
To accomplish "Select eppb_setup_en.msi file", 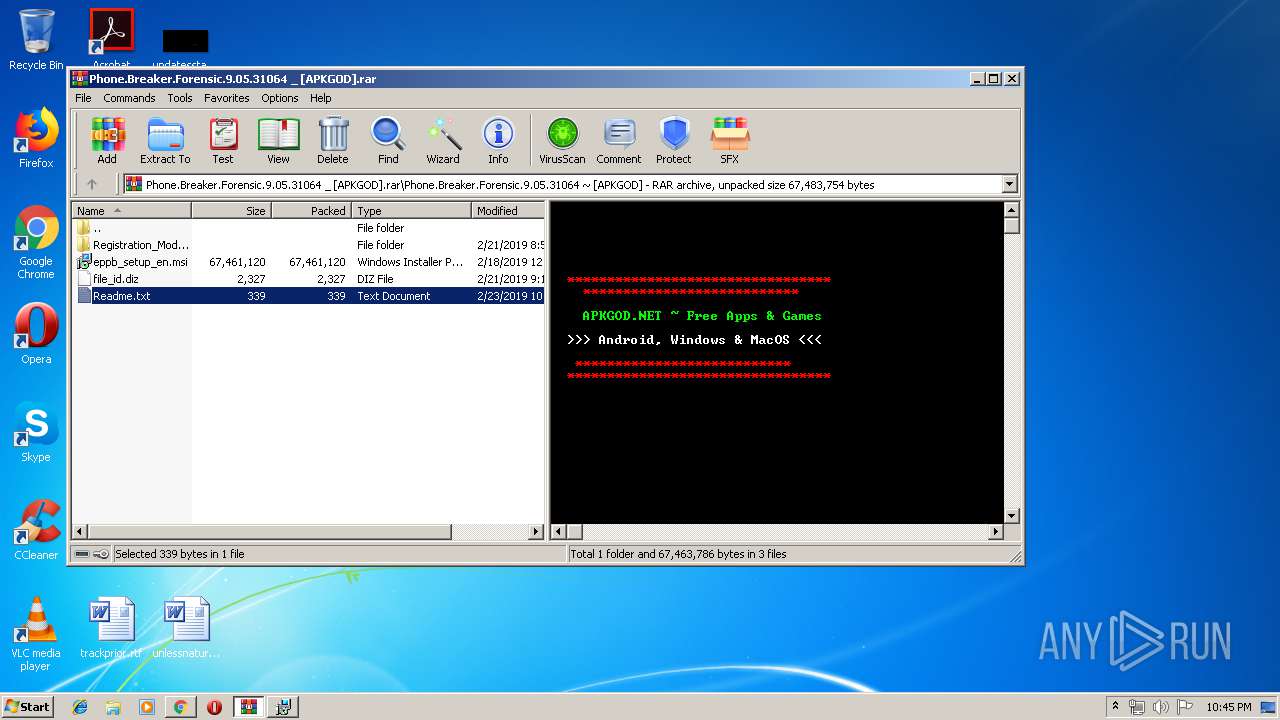I will 309,262.
